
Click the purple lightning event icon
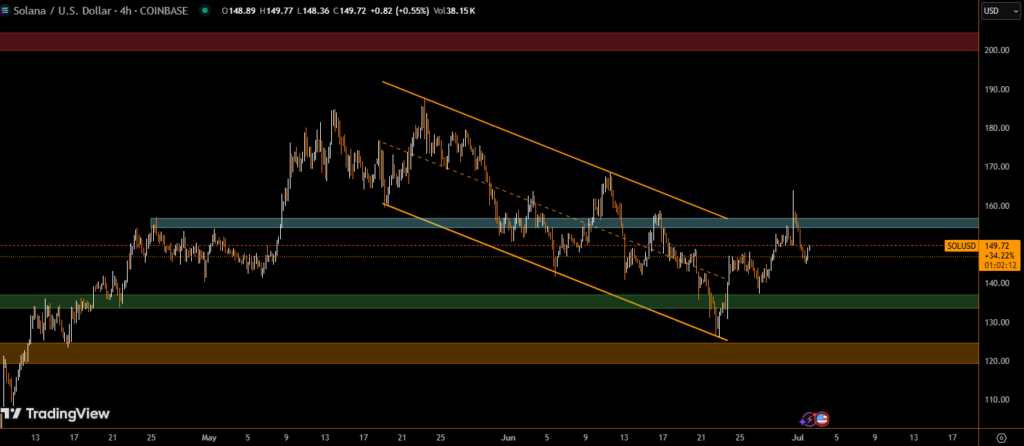point(809,418)
